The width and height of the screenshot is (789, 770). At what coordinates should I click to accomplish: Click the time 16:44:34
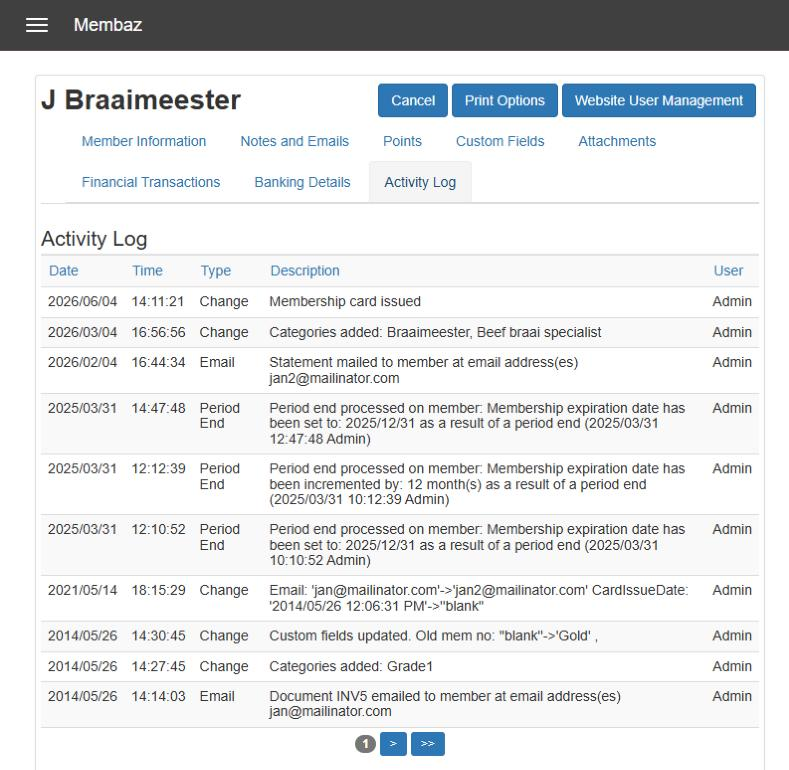(x=159, y=362)
